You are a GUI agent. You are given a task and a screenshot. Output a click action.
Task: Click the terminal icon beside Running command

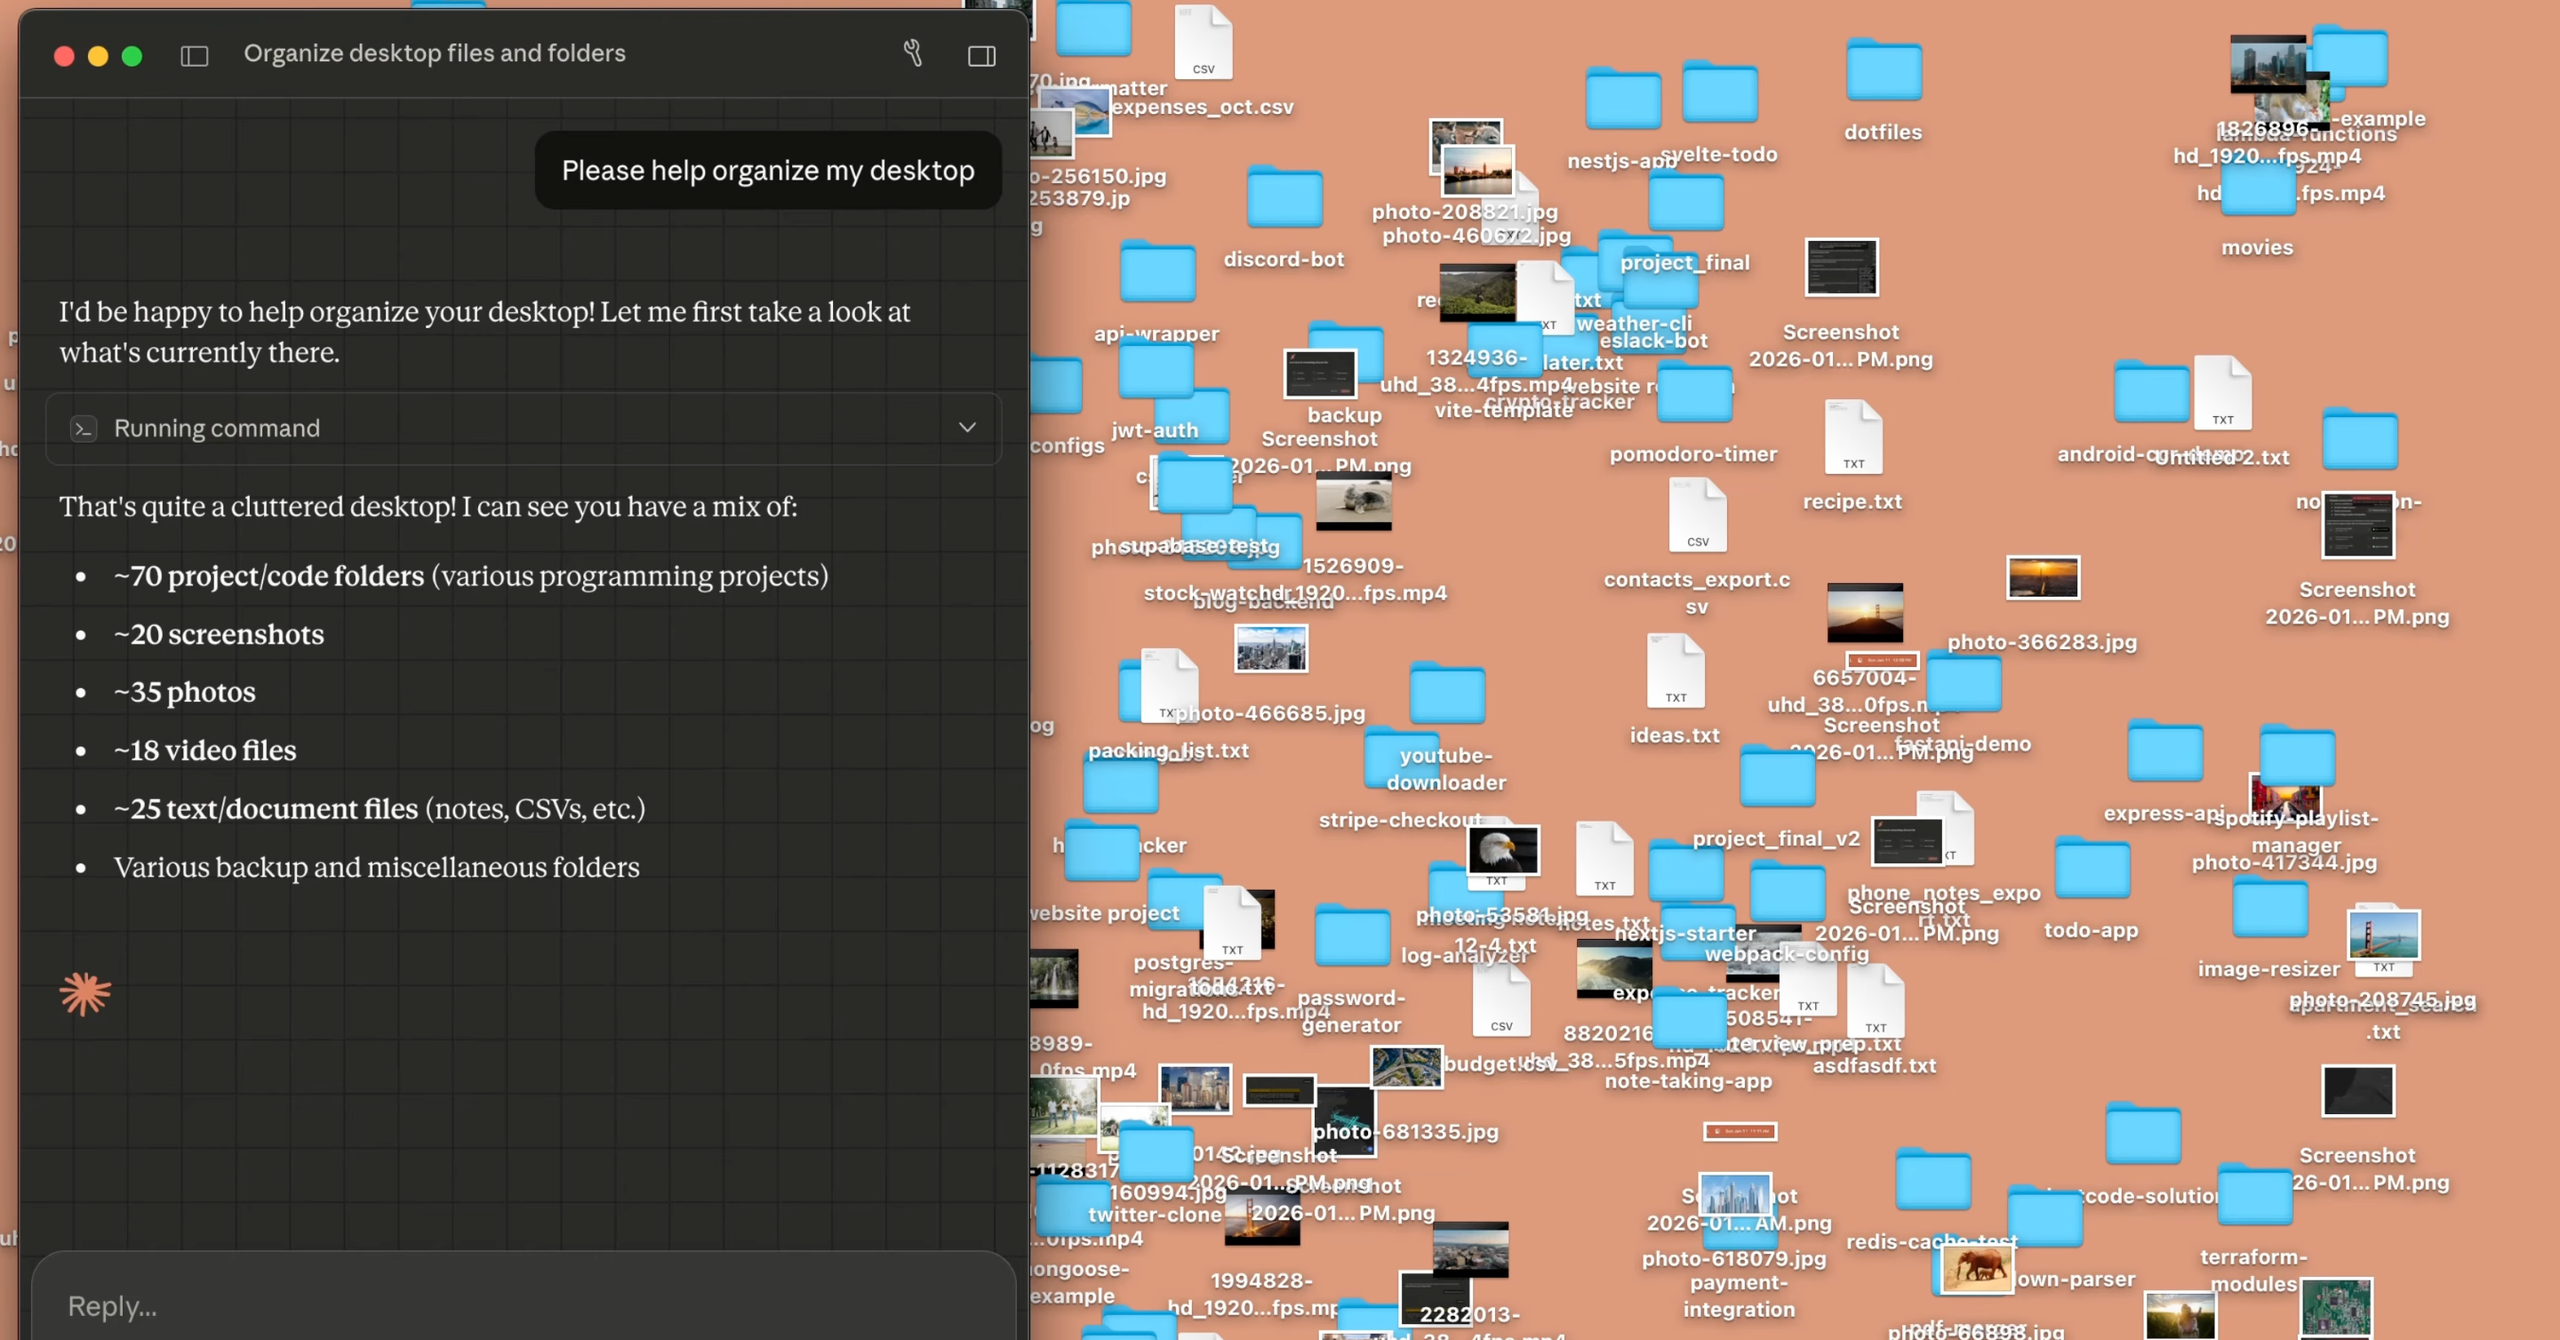click(x=84, y=429)
